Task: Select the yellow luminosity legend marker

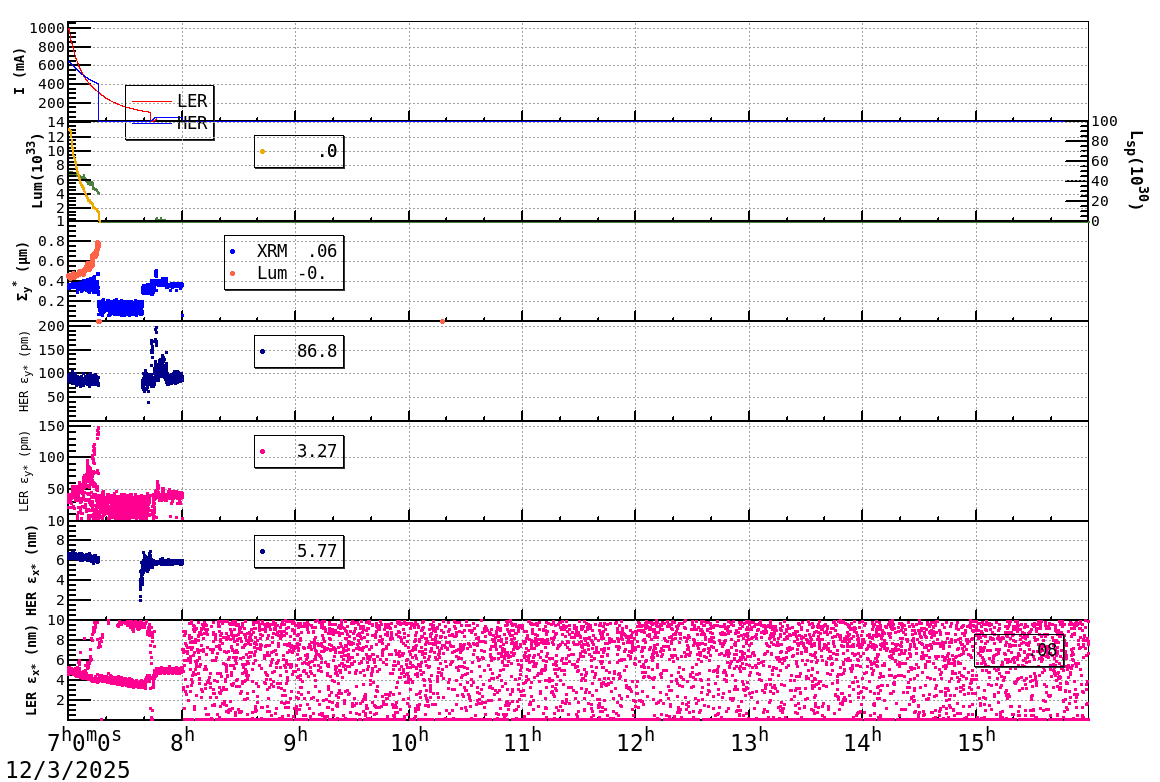Action: coord(263,152)
